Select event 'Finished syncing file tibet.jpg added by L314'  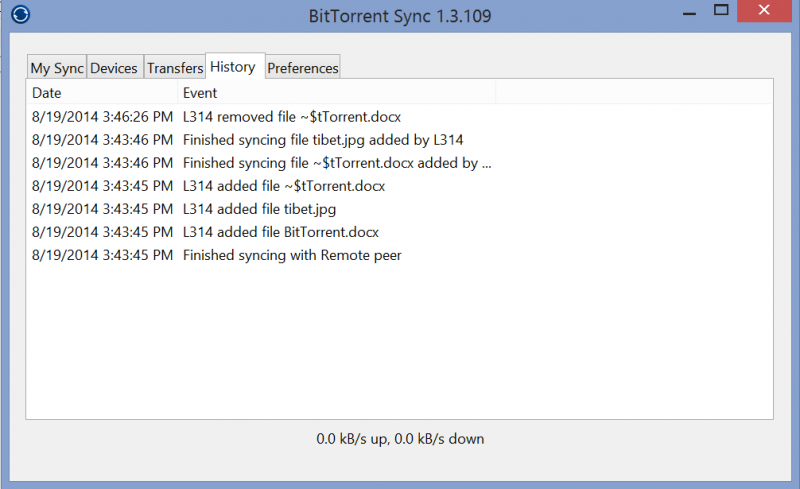point(323,140)
